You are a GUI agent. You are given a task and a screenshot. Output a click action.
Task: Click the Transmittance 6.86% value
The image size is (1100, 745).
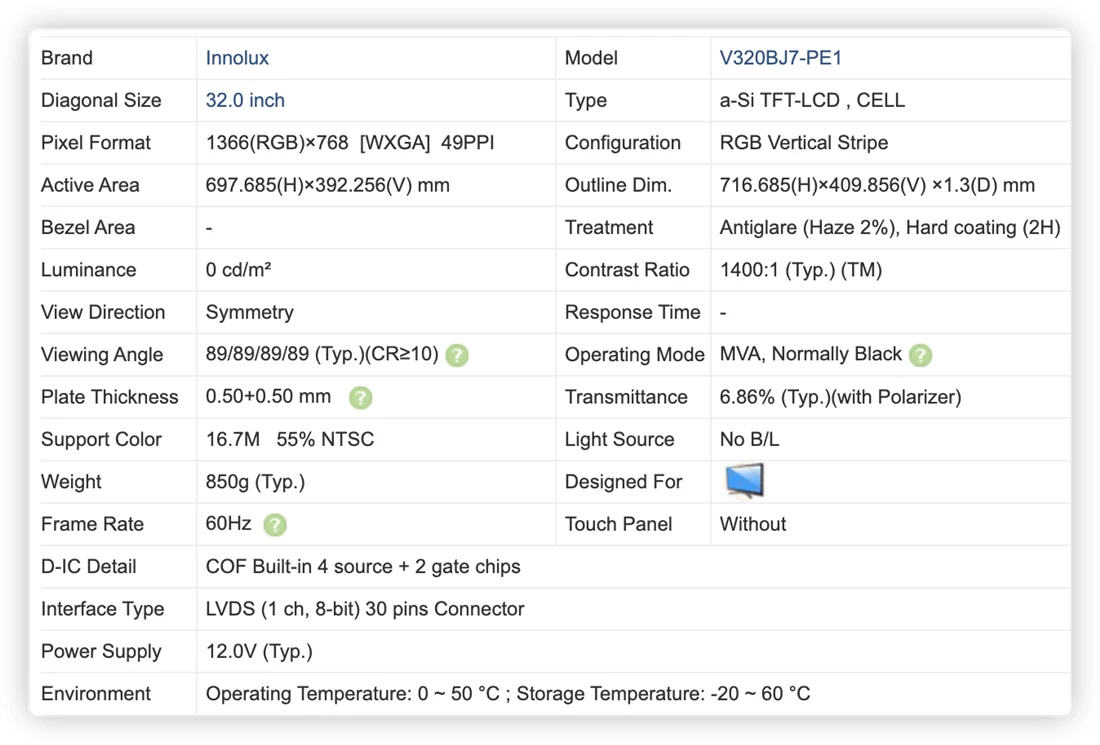pos(840,397)
